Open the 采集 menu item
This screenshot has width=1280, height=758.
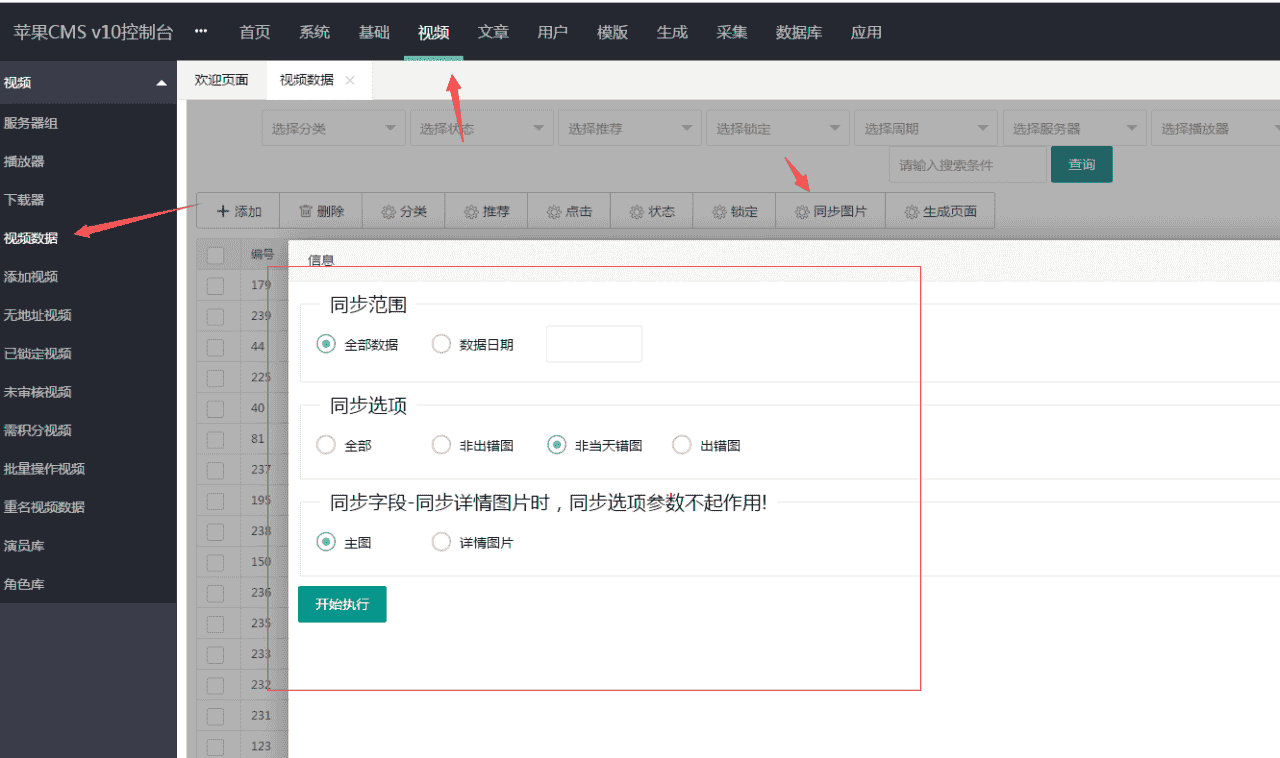click(732, 32)
